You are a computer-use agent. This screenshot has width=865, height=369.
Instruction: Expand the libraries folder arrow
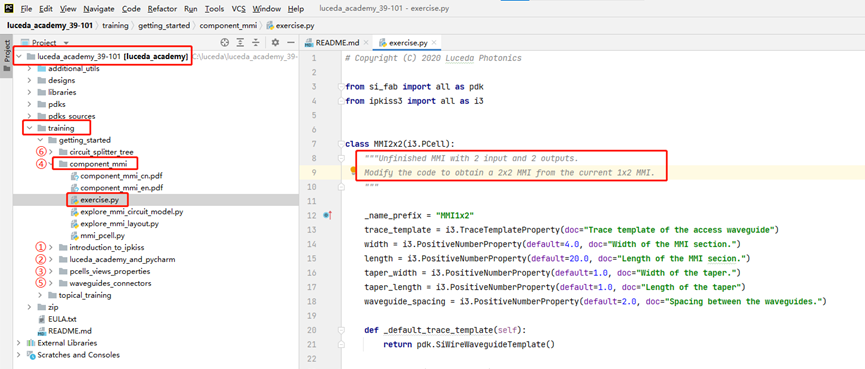30,93
